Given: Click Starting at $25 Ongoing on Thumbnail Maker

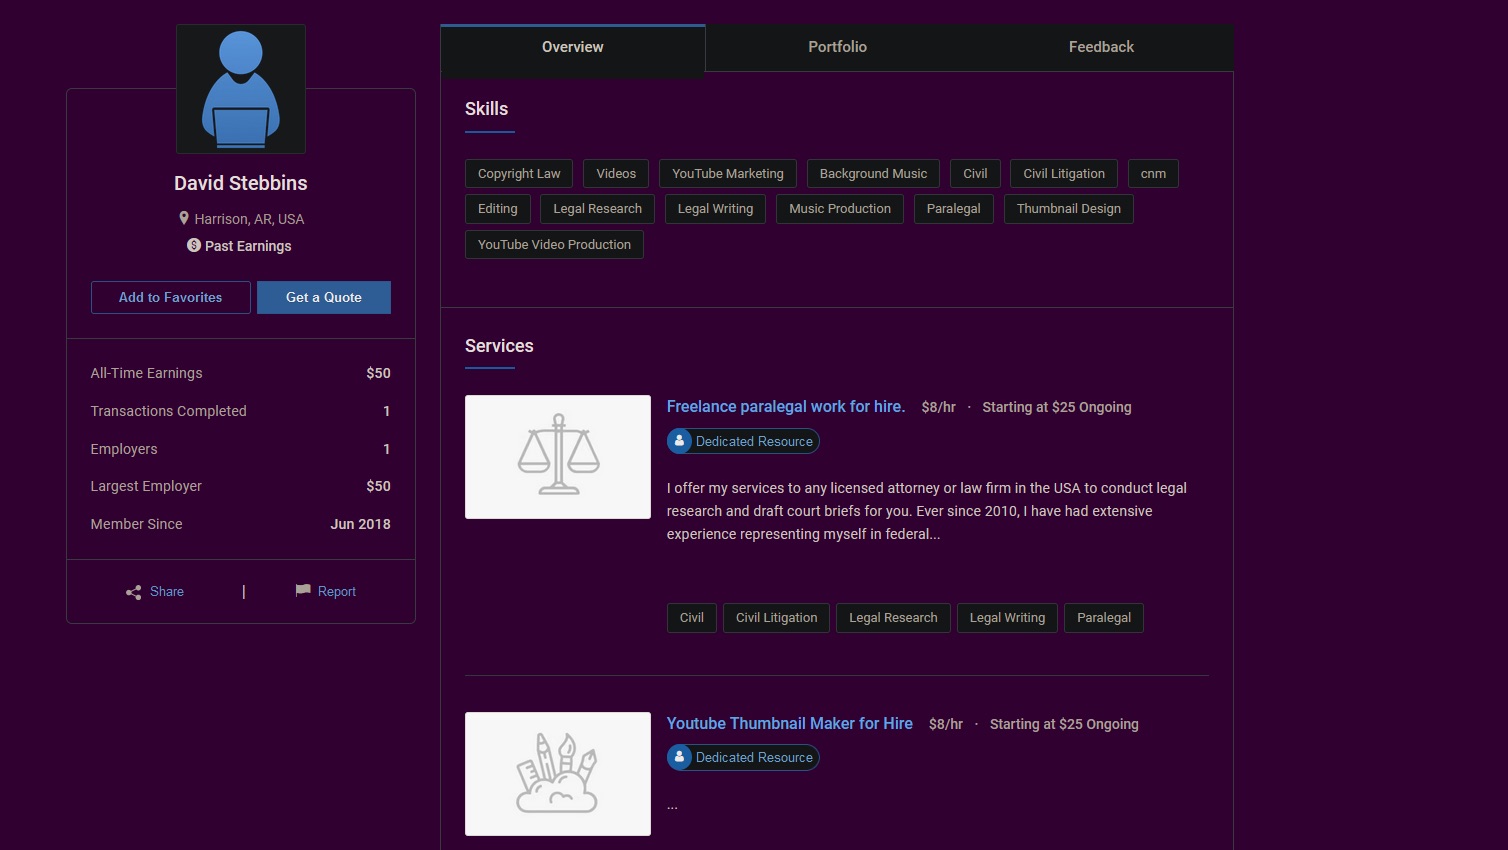Looking at the screenshot, I should pos(1064,724).
